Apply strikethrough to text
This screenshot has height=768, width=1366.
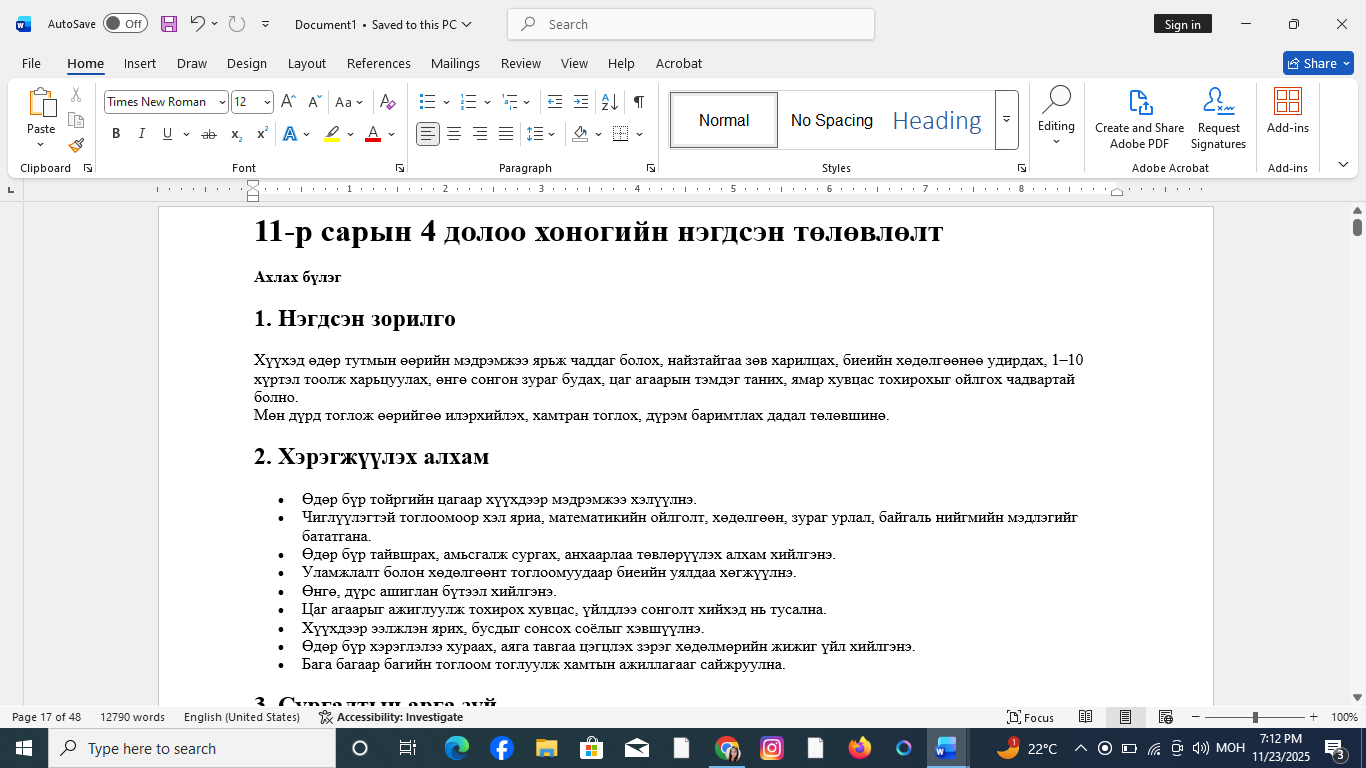pos(209,133)
